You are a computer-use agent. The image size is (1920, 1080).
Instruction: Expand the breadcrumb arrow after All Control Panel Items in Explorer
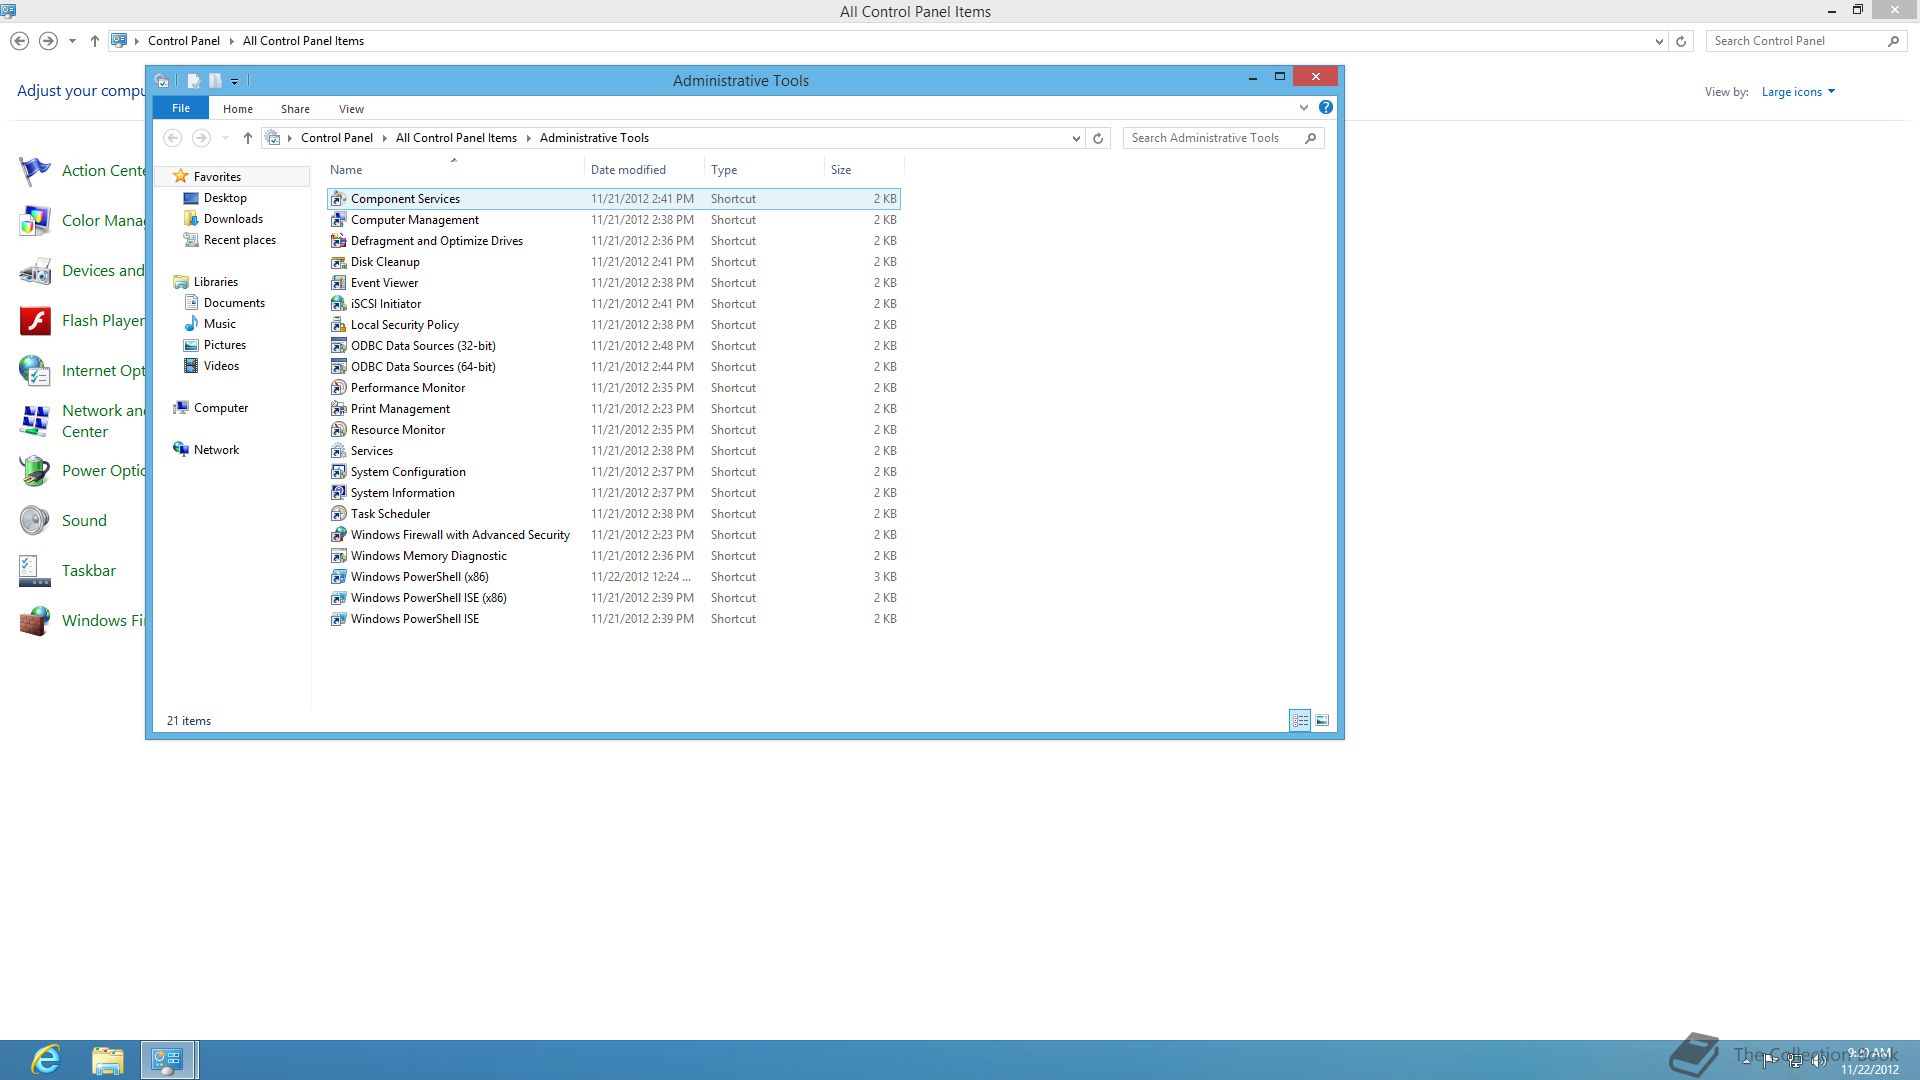click(528, 138)
